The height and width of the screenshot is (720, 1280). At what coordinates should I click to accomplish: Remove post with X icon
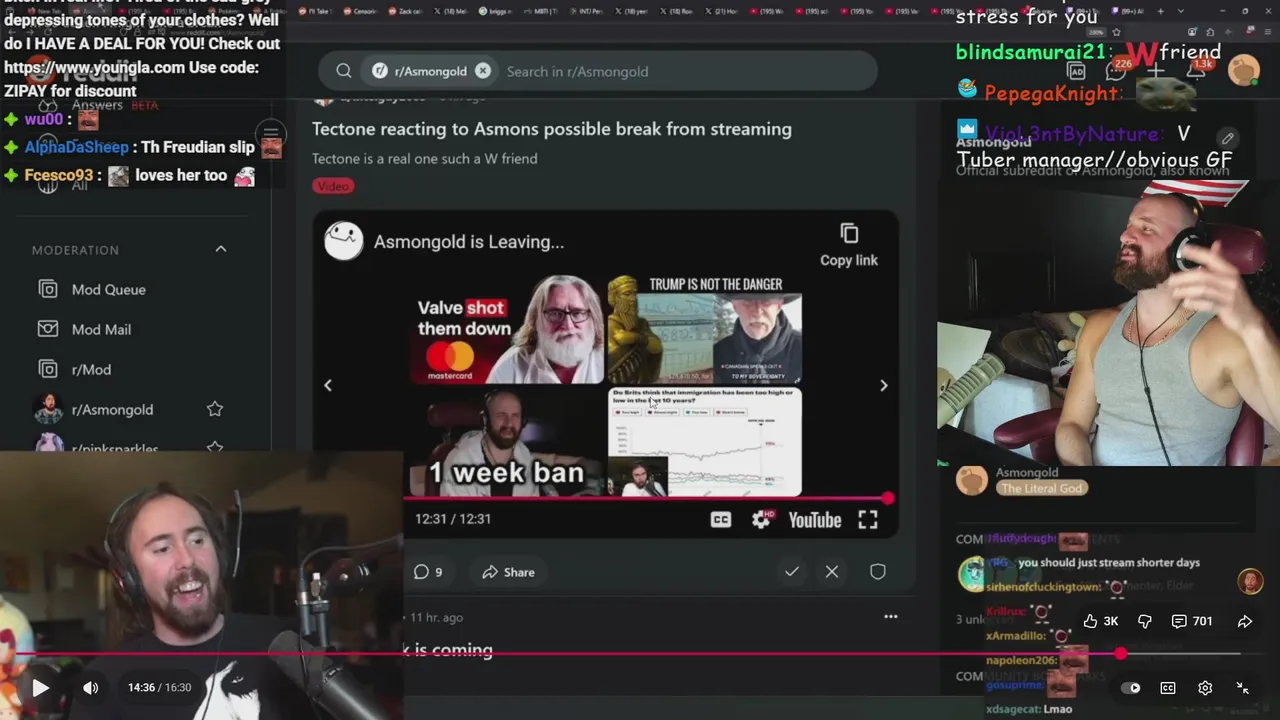point(832,572)
